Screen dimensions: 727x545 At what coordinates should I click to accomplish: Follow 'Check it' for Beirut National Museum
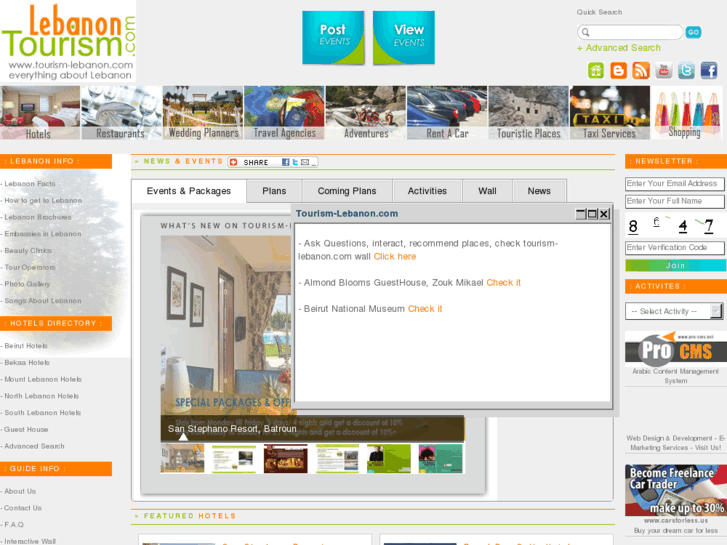pos(425,308)
